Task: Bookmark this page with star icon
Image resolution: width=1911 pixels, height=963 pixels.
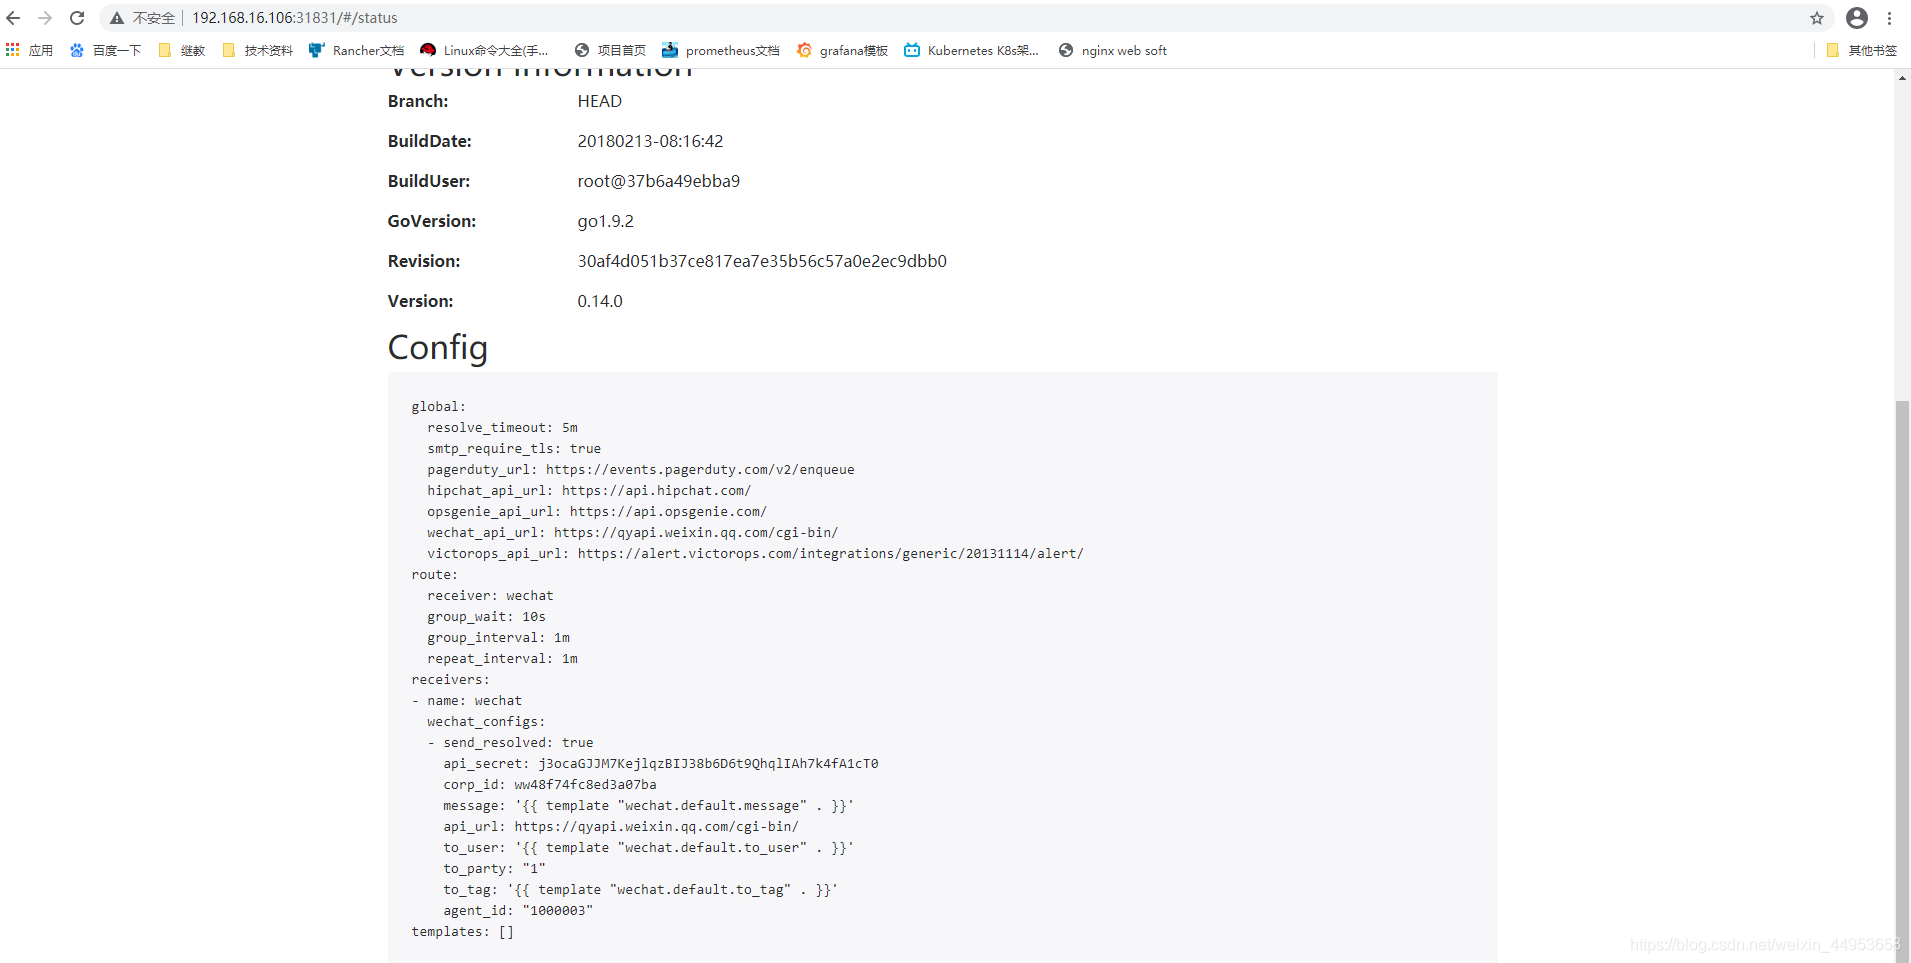Action: (x=1817, y=18)
